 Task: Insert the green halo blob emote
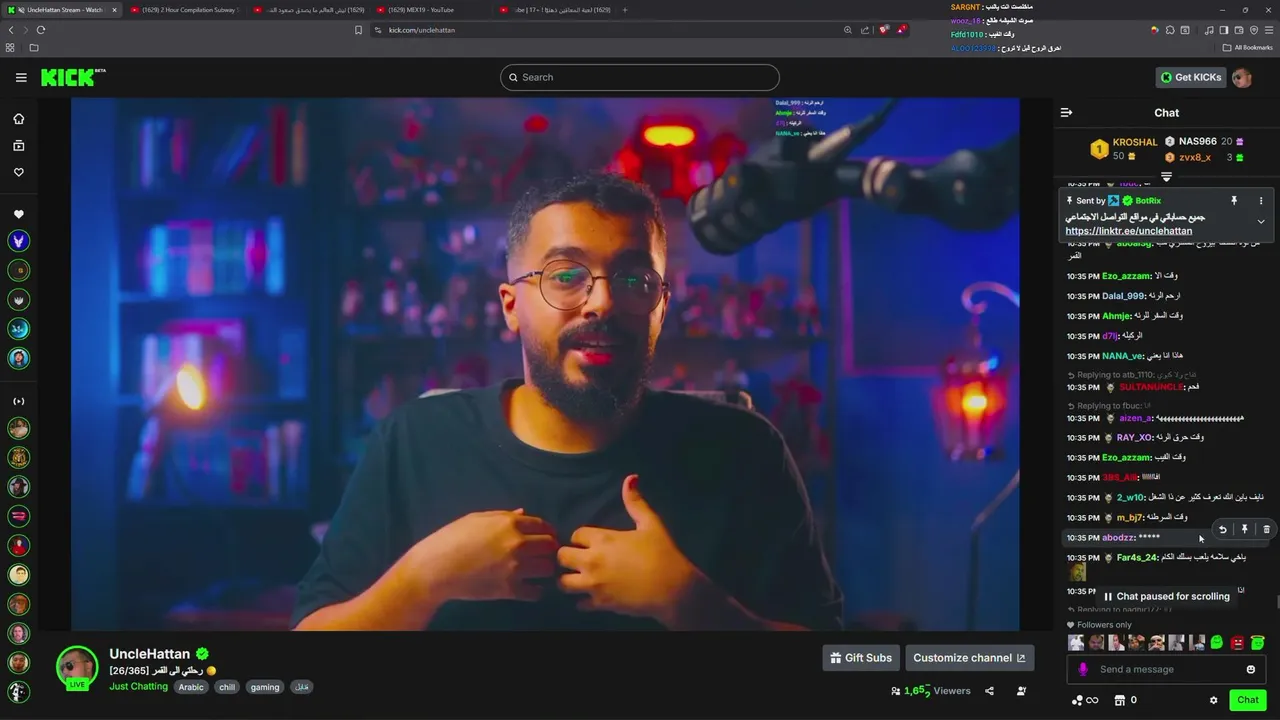pos(1257,643)
